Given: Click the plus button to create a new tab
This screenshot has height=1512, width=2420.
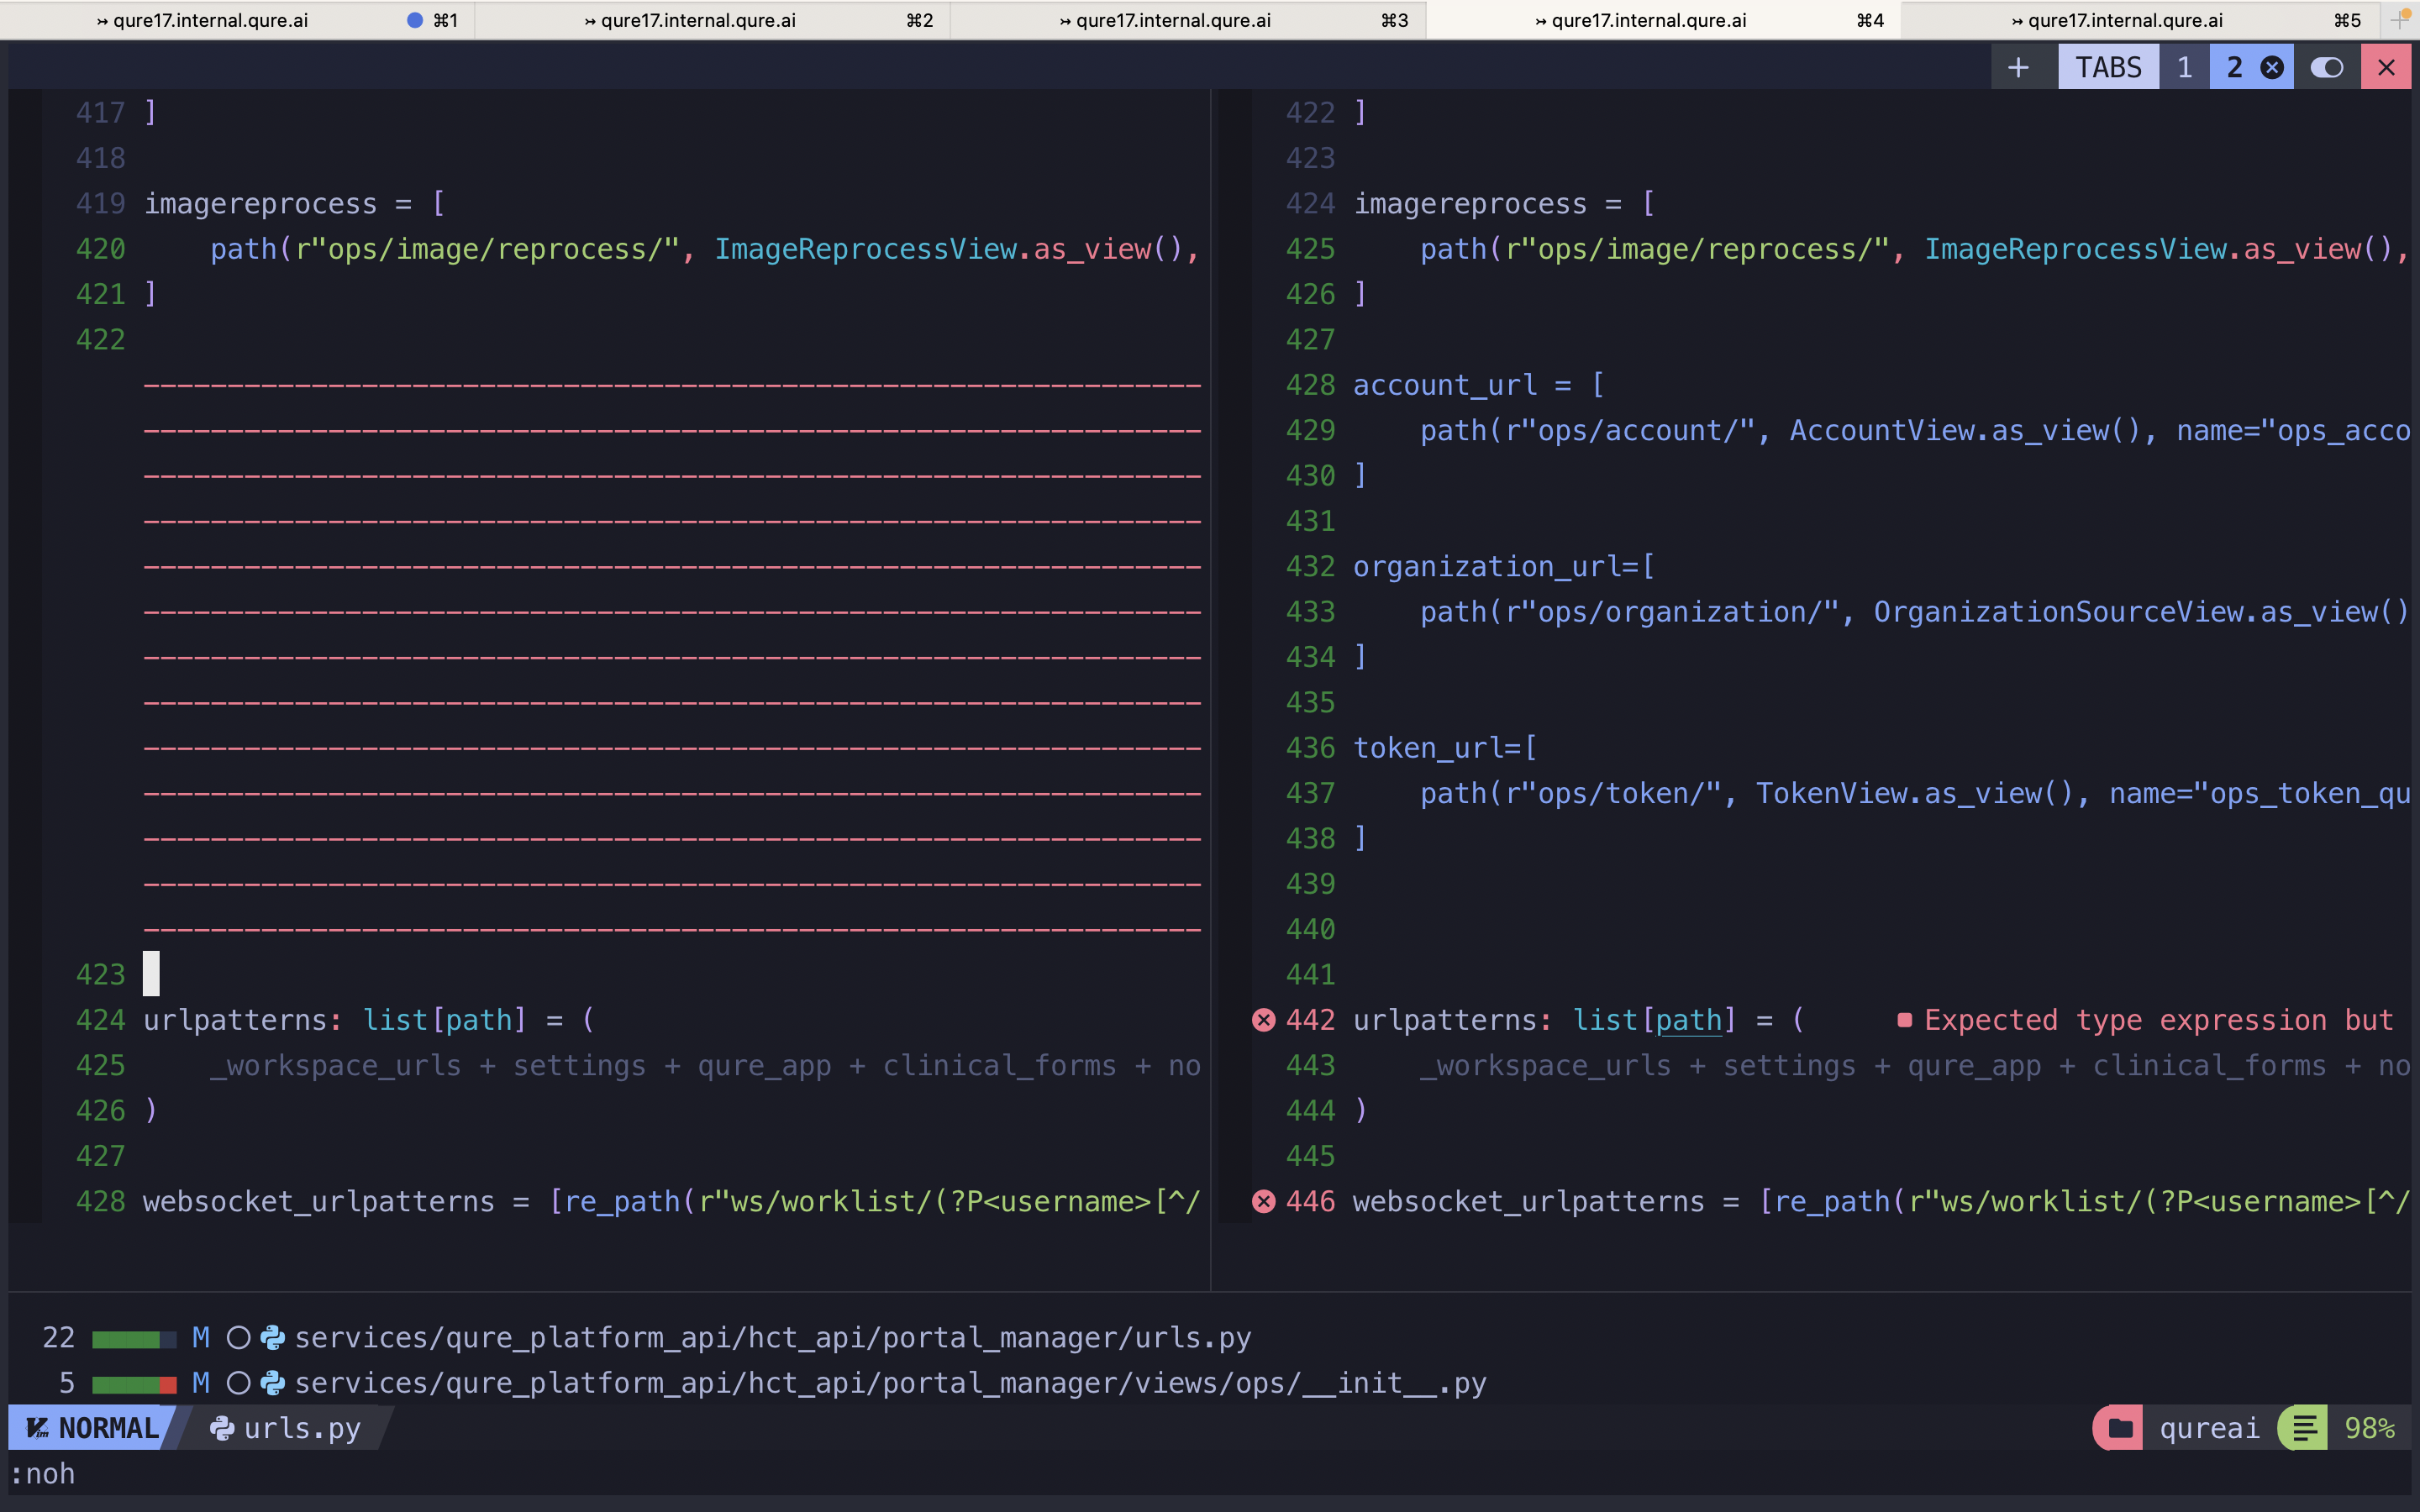Looking at the screenshot, I should pyautogui.click(x=2019, y=67).
